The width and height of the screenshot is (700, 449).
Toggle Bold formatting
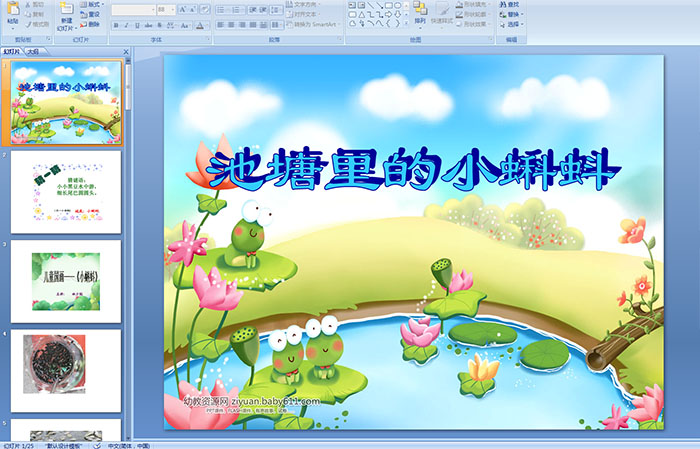116,25
